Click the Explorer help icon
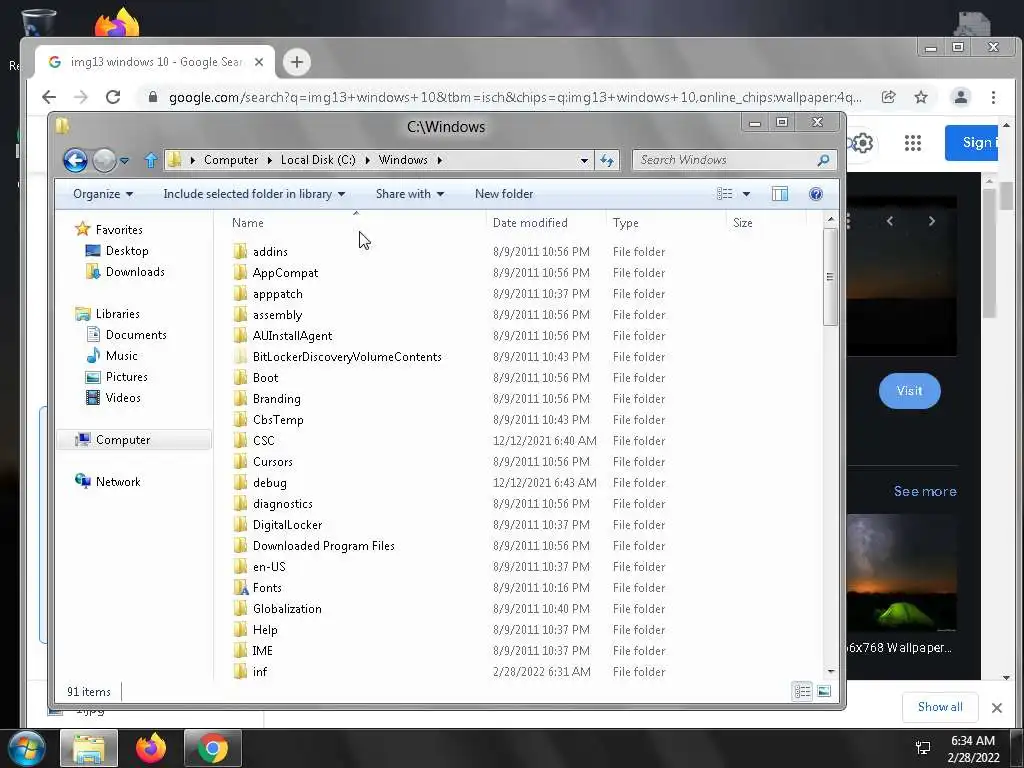 pos(816,194)
